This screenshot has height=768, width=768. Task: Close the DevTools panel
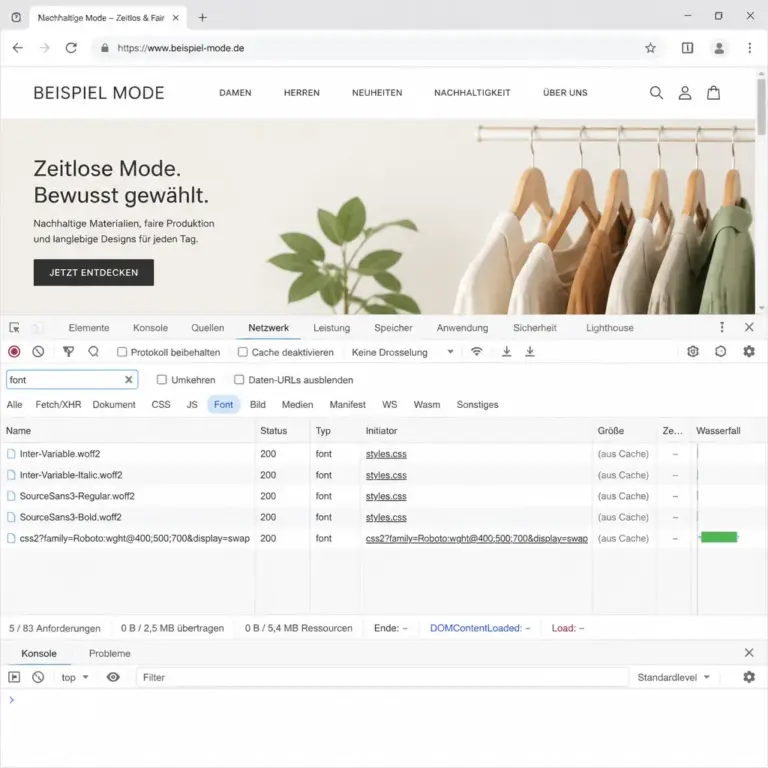click(x=749, y=327)
